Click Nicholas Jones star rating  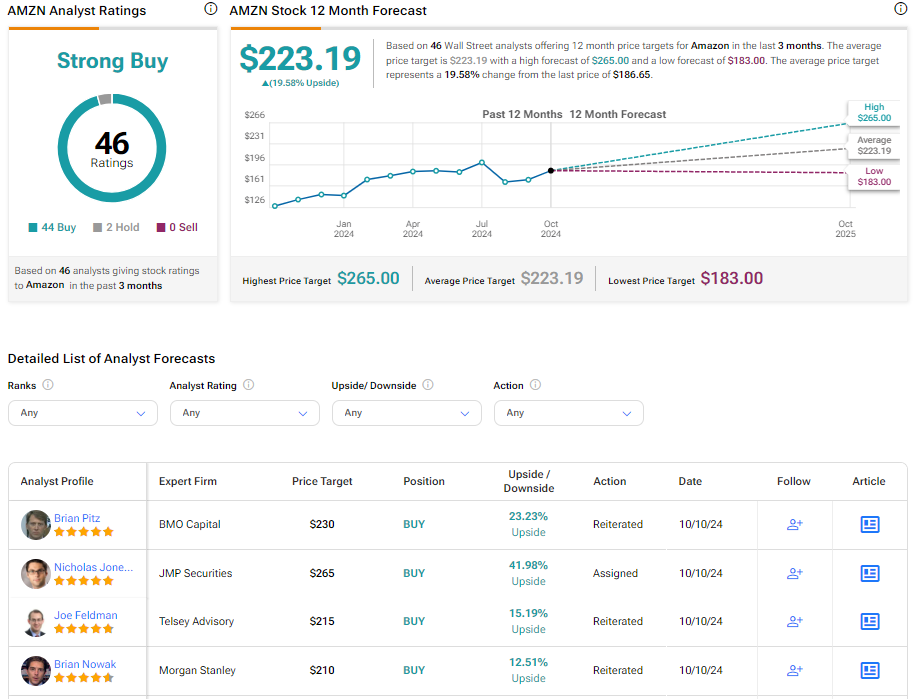click(x=83, y=581)
